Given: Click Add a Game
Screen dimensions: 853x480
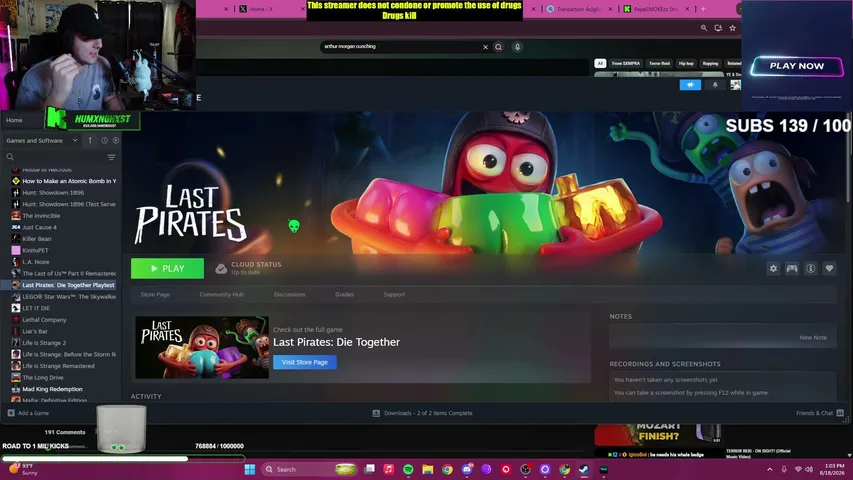Looking at the screenshot, I should coord(28,413).
